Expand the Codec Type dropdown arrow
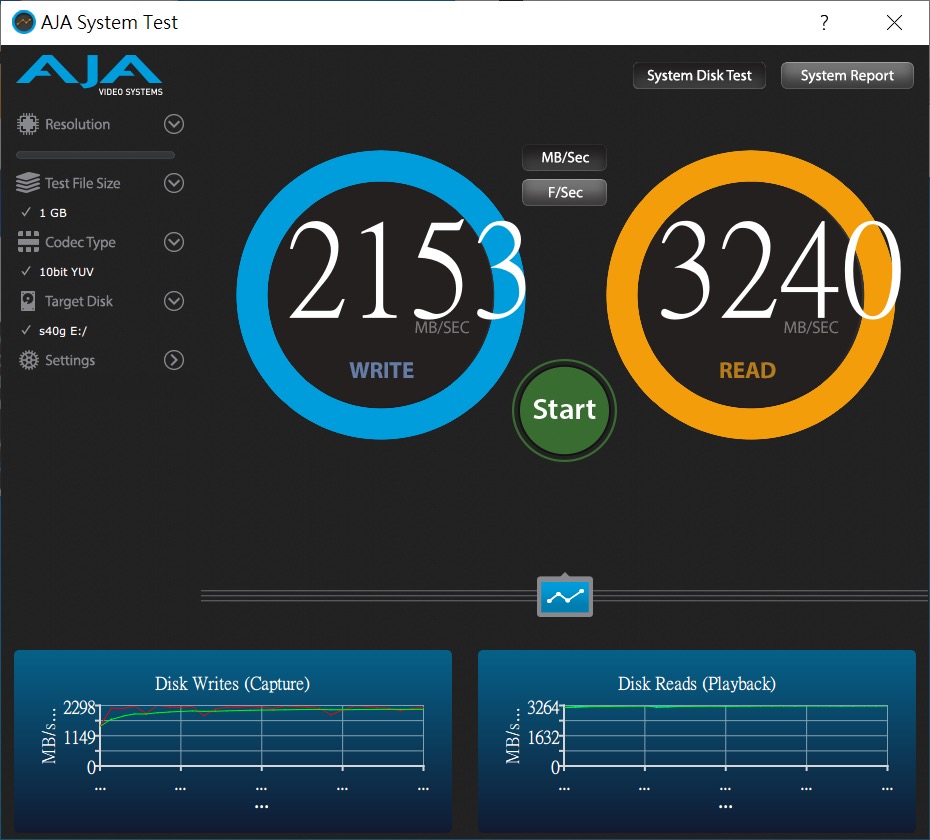This screenshot has width=930, height=840. point(174,242)
